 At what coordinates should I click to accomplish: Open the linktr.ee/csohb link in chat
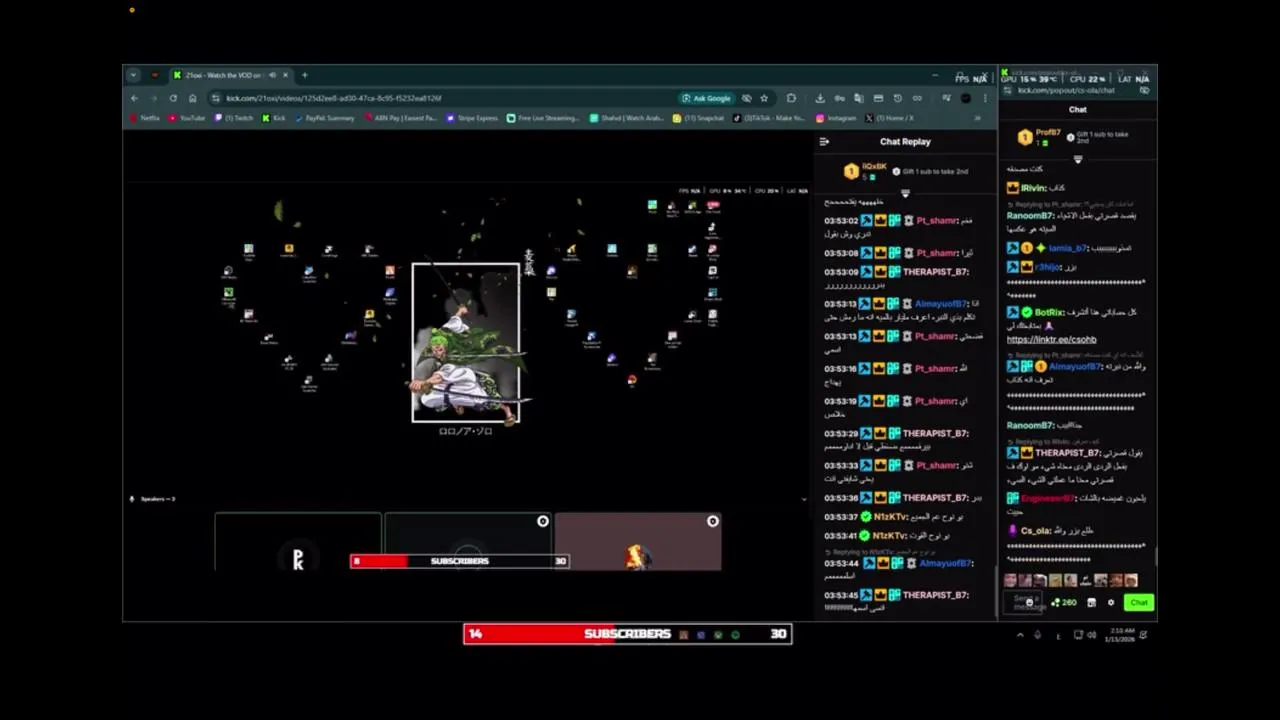click(x=1051, y=340)
